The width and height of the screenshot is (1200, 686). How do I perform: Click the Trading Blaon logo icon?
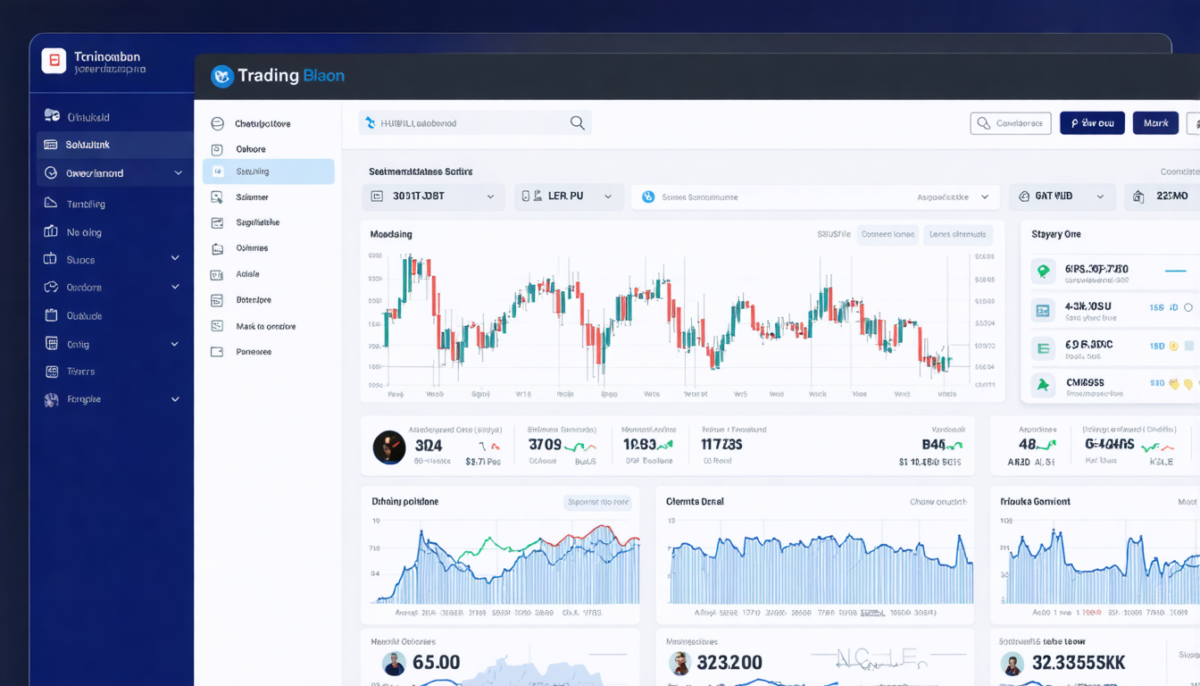click(x=222, y=76)
